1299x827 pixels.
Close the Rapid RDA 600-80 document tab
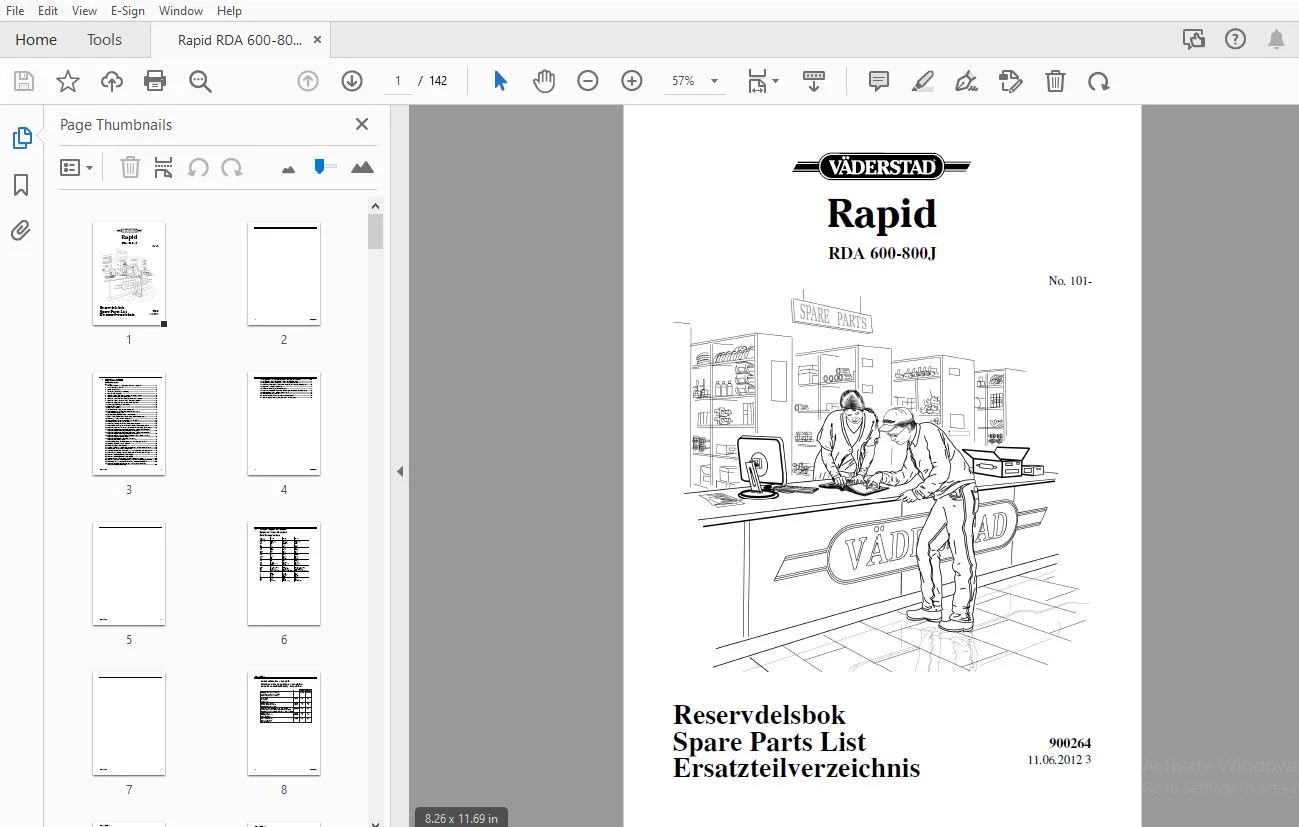pyautogui.click(x=317, y=40)
